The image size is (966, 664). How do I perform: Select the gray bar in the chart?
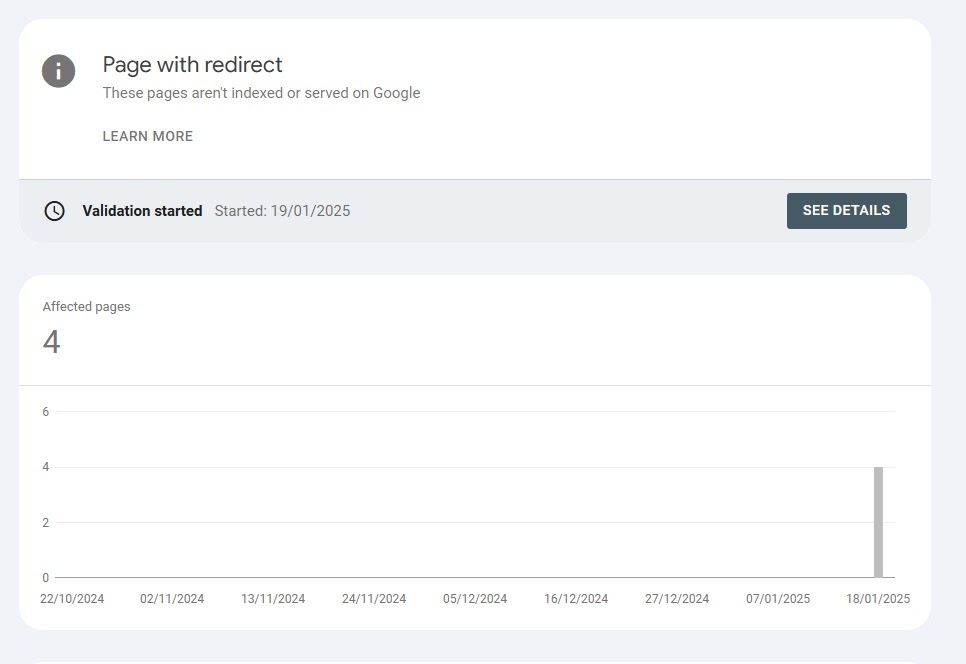click(878, 521)
